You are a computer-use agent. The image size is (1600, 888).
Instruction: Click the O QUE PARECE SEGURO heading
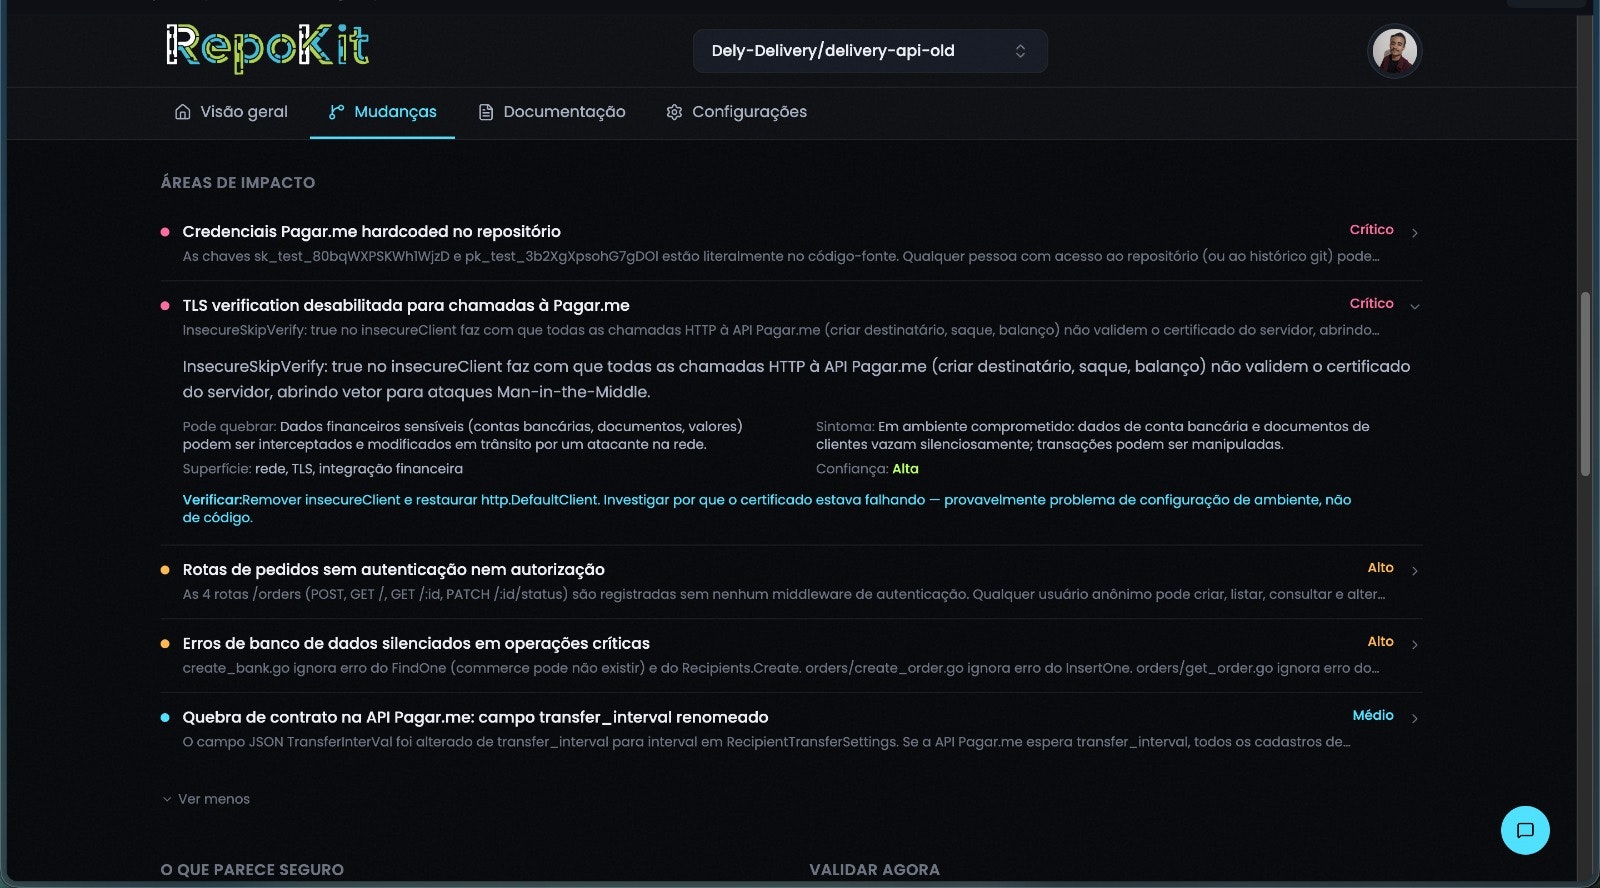[252, 870]
